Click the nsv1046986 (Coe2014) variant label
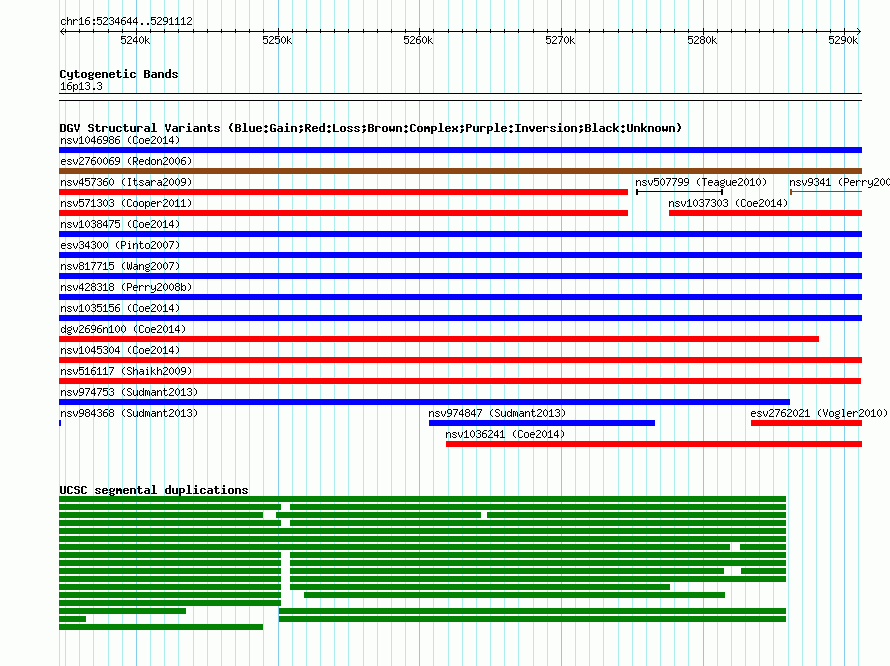Image resolution: width=890 pixels, height=666 pixels. [x=119, y=140]
